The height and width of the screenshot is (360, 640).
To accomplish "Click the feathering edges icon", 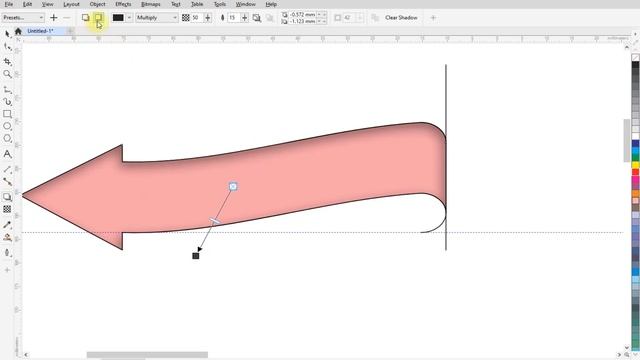I will (x=270, y=18).
